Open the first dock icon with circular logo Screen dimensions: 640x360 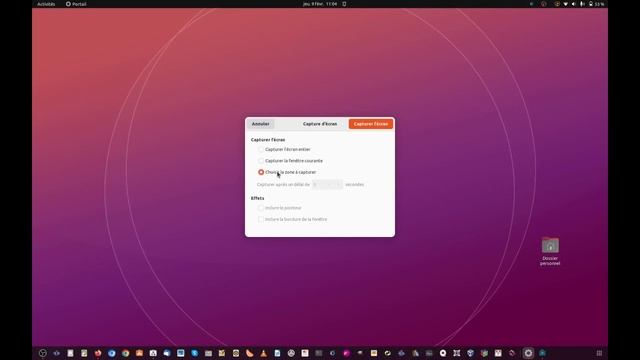(42, 353)
